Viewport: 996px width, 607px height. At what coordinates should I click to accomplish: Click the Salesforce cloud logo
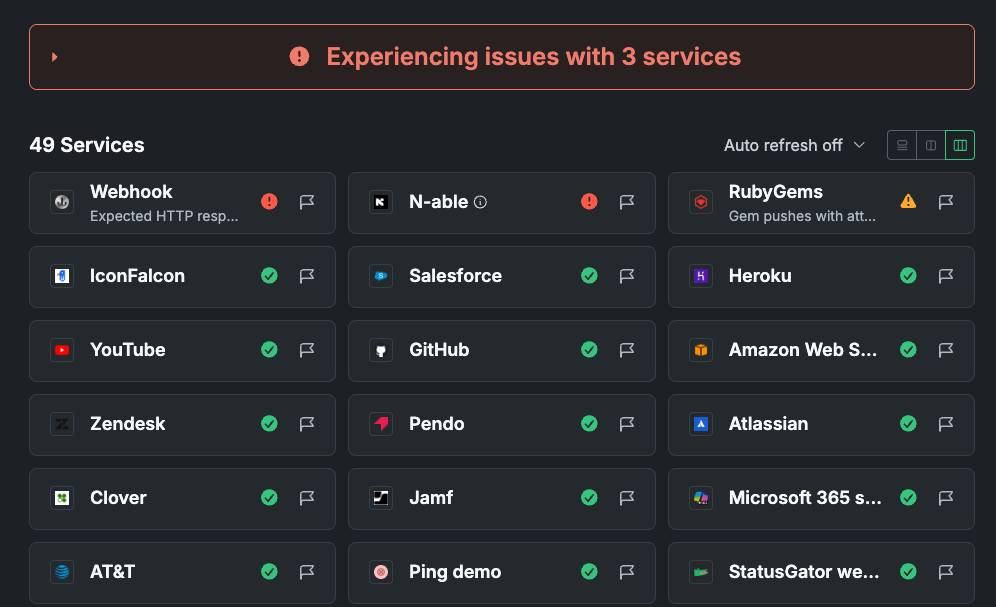pos(380,276)
